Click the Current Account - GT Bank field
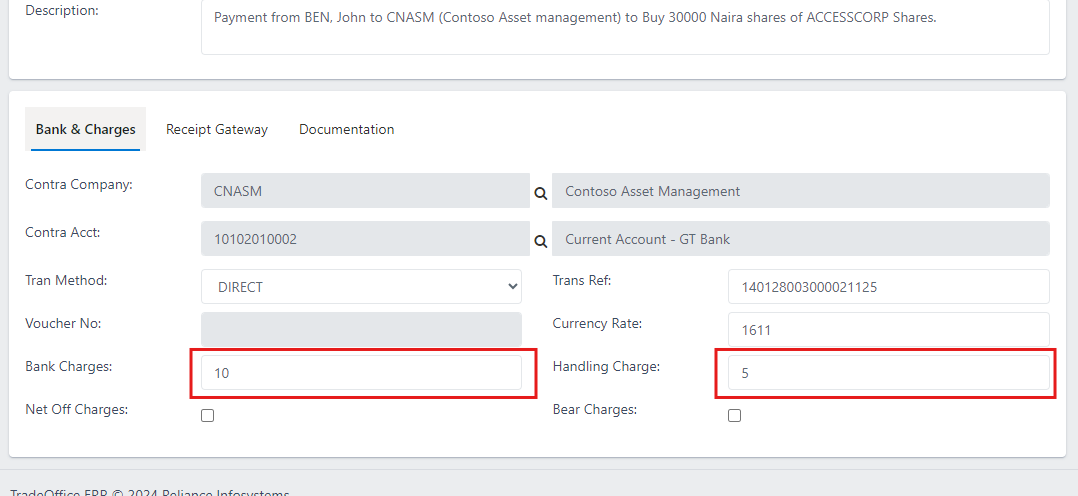The height and width of the screenshot is (496, 1078). pyautogui.click(x=801, y=239)
